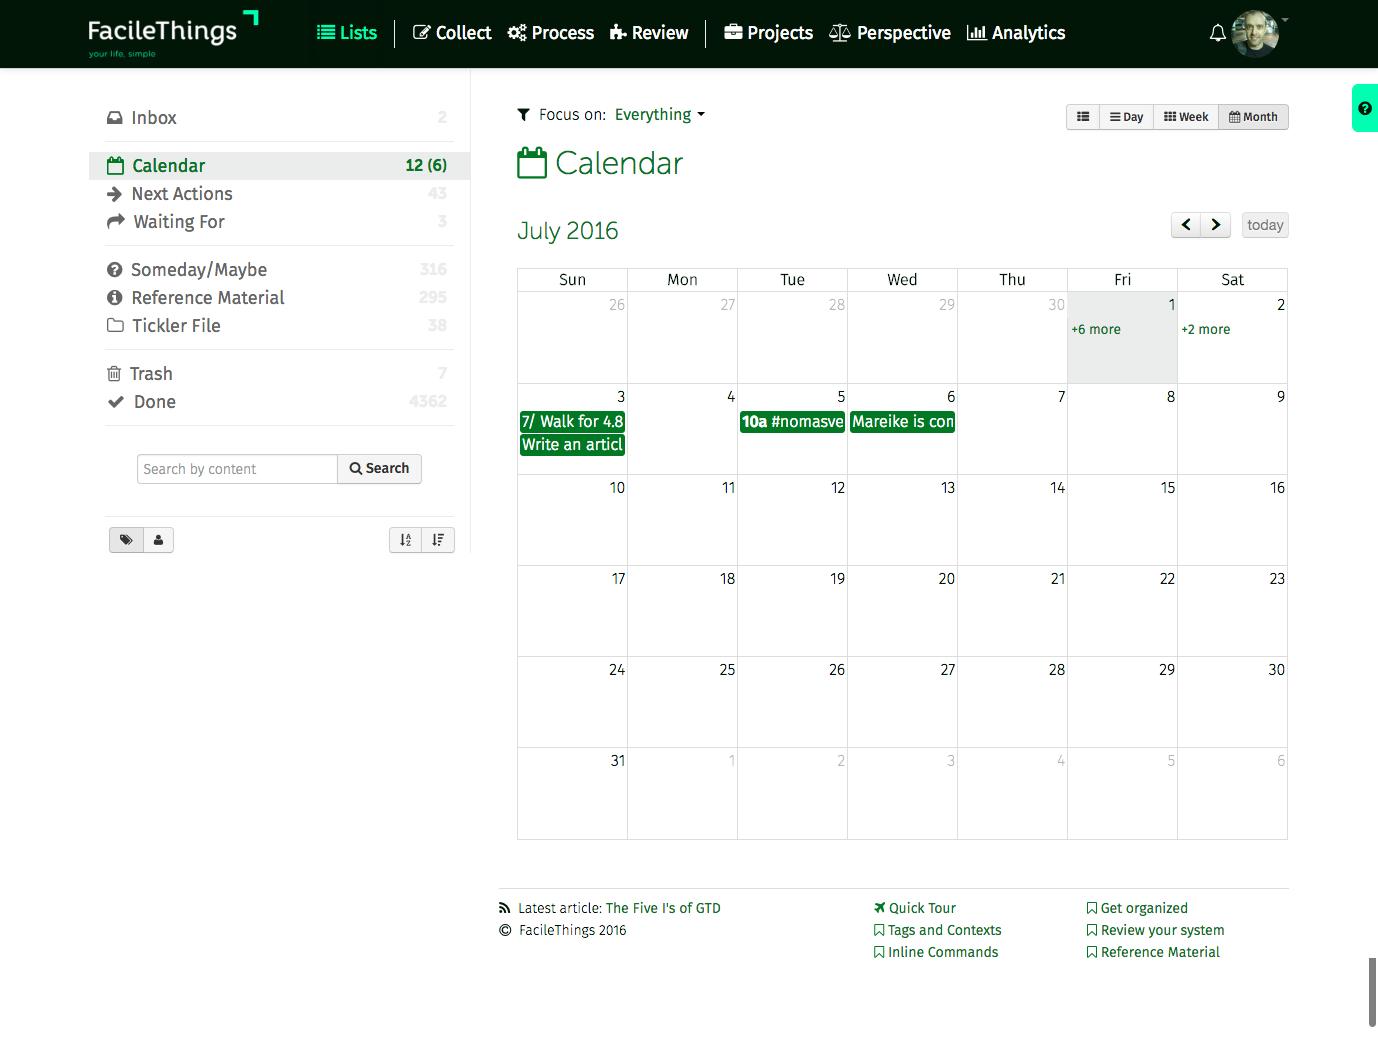This screenshot has width=1378, height=1045.
Task: Open the "7/ Walk for 4.8" event
Action: [x=572, y=422]
